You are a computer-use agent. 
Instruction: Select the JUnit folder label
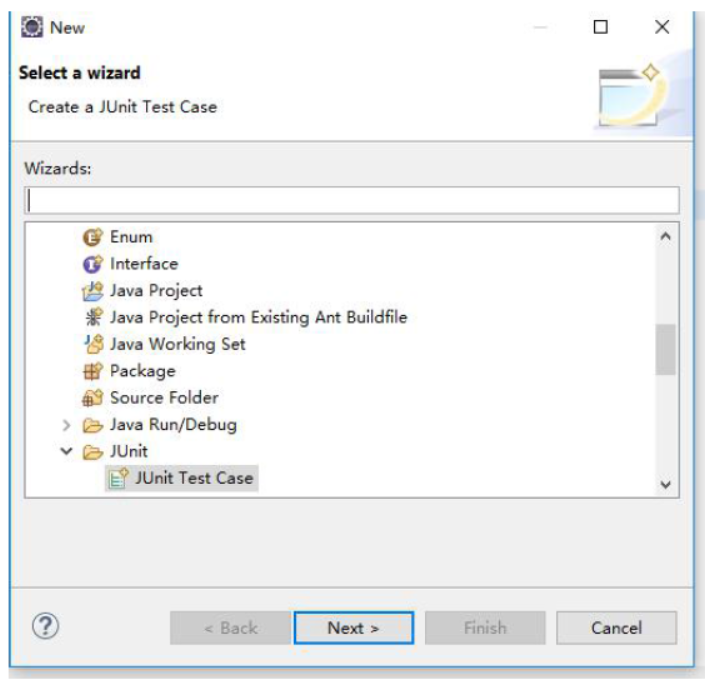point(129,451)
